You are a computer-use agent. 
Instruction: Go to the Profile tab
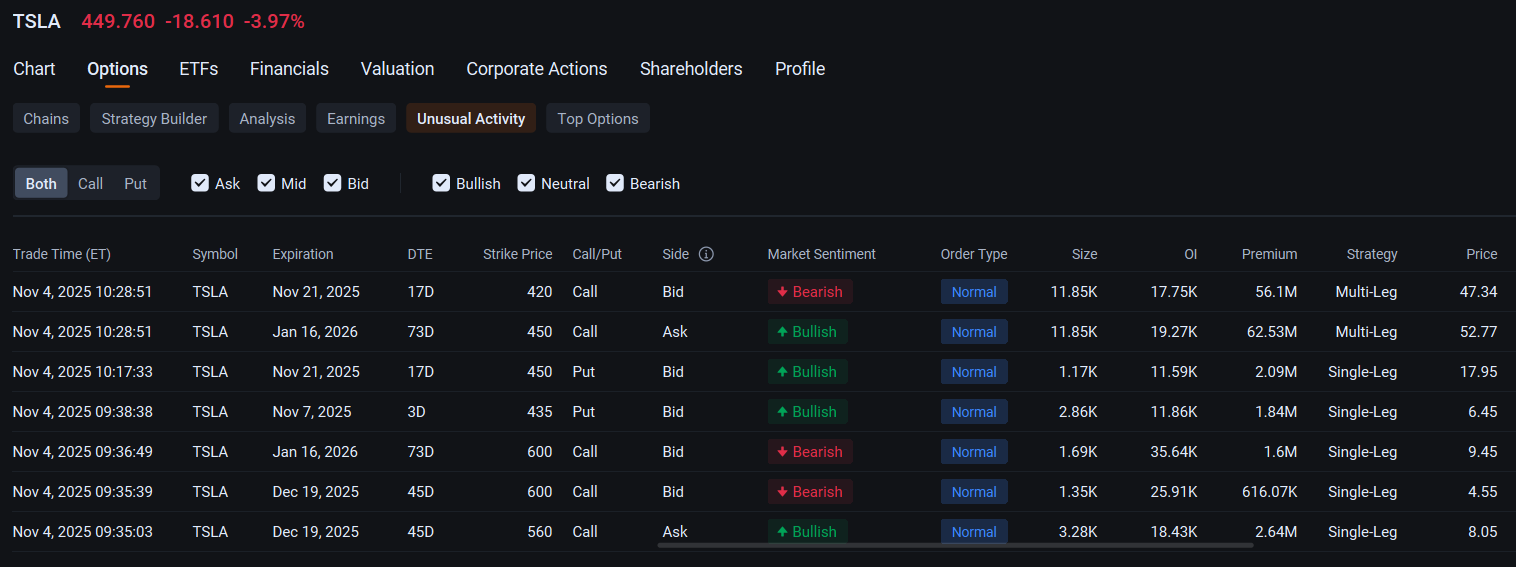click(x=800, y=69)
